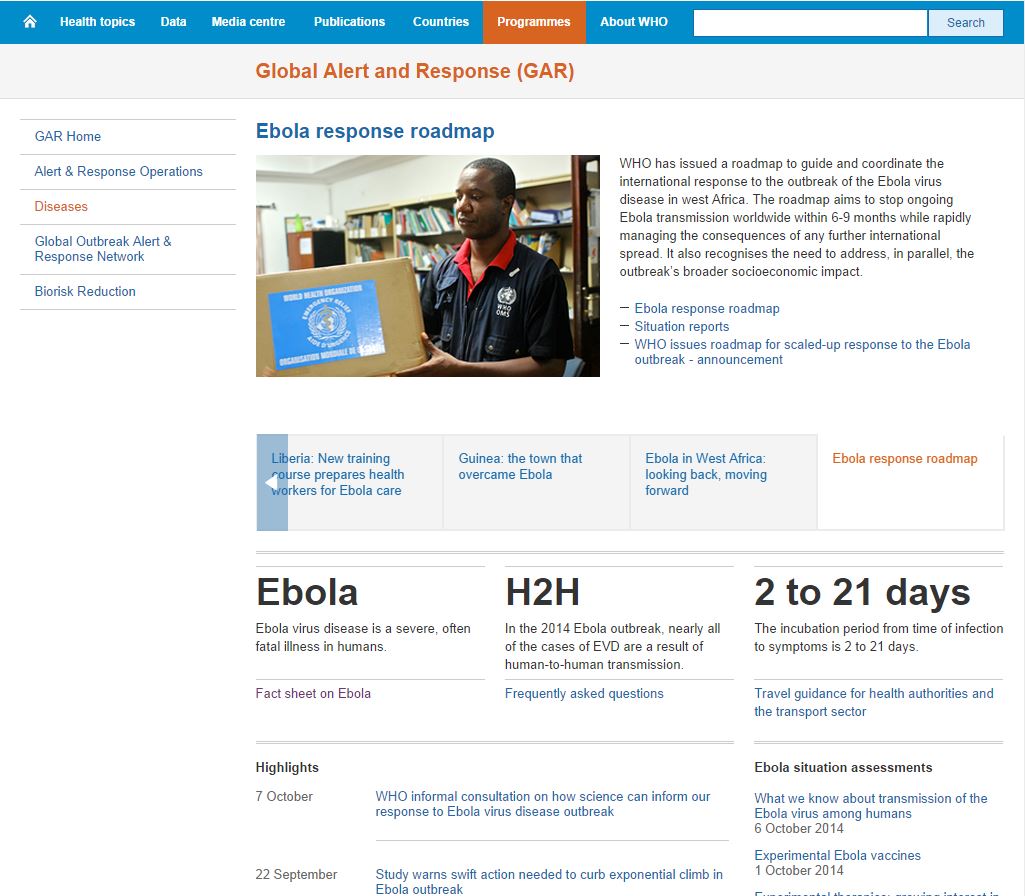This screenshot has width=1025, height=896.
Task: Open Frequently asked questions link
Action: click(x=584, y=694)
